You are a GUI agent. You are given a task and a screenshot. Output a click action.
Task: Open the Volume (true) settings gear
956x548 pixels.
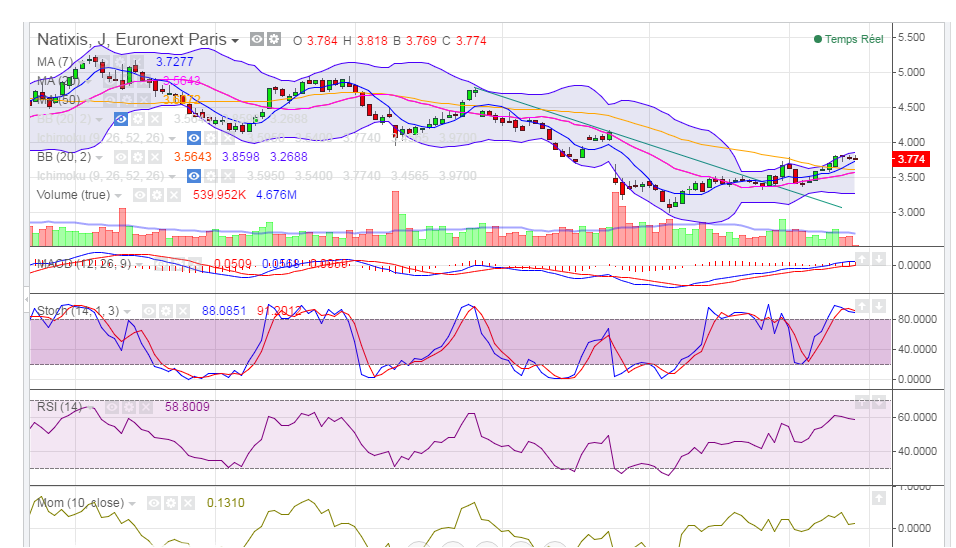click(x=157, y=194)
